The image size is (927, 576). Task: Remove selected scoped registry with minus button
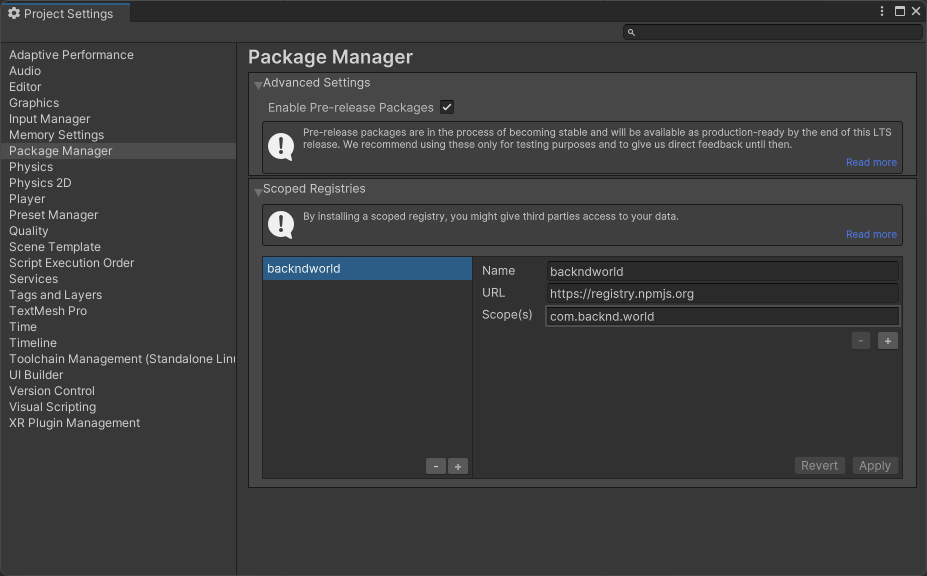point(436,466)
